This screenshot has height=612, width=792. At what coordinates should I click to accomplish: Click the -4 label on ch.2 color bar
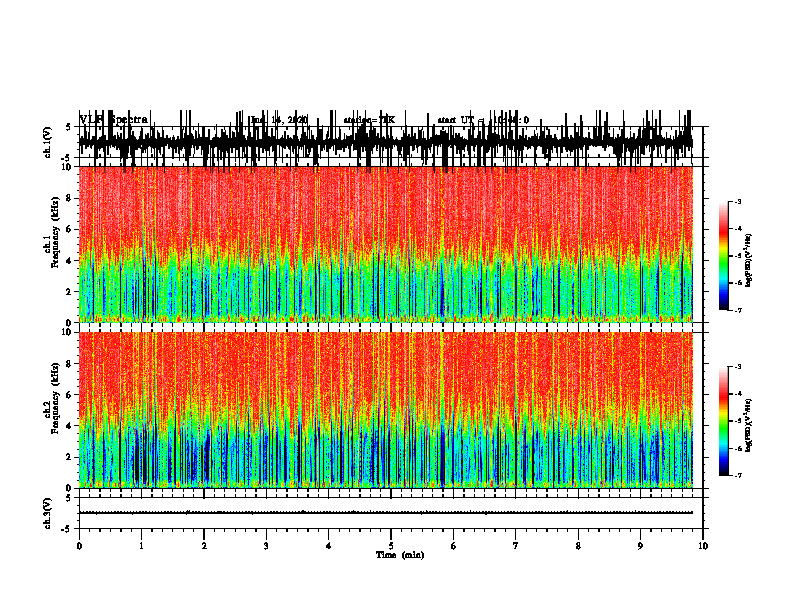pos(737,394)
